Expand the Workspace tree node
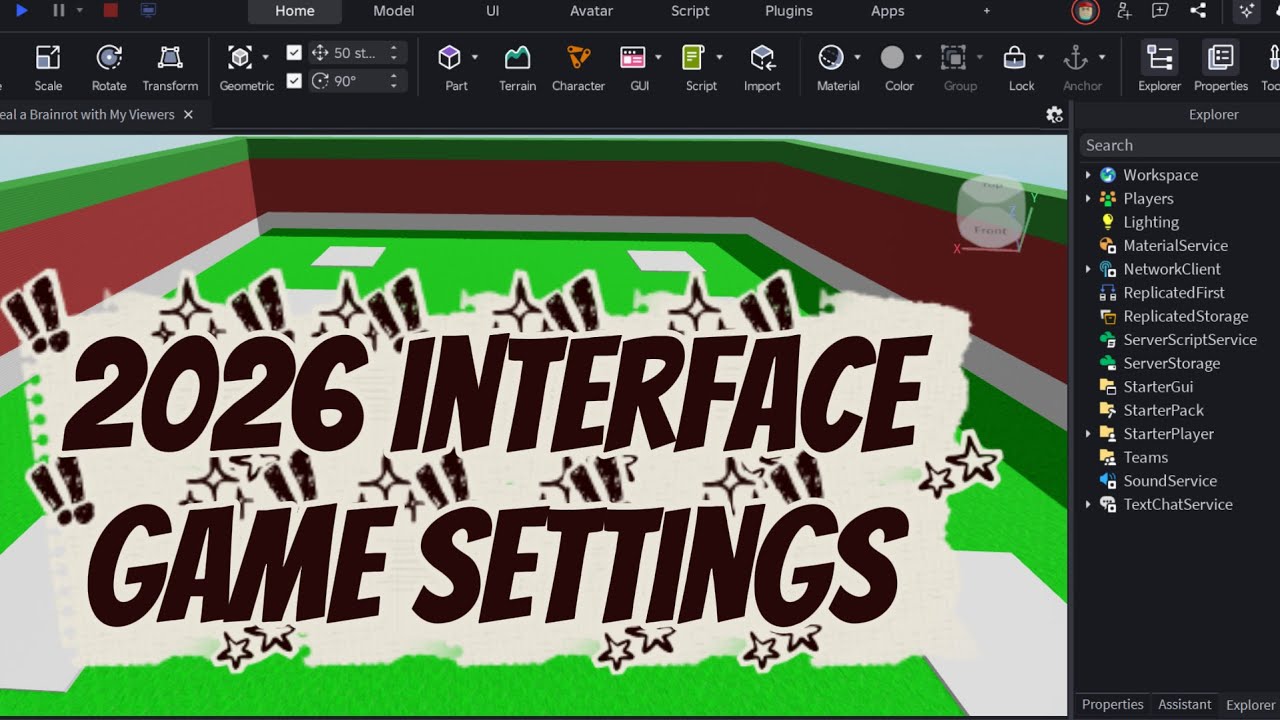 click(1088, 175)
